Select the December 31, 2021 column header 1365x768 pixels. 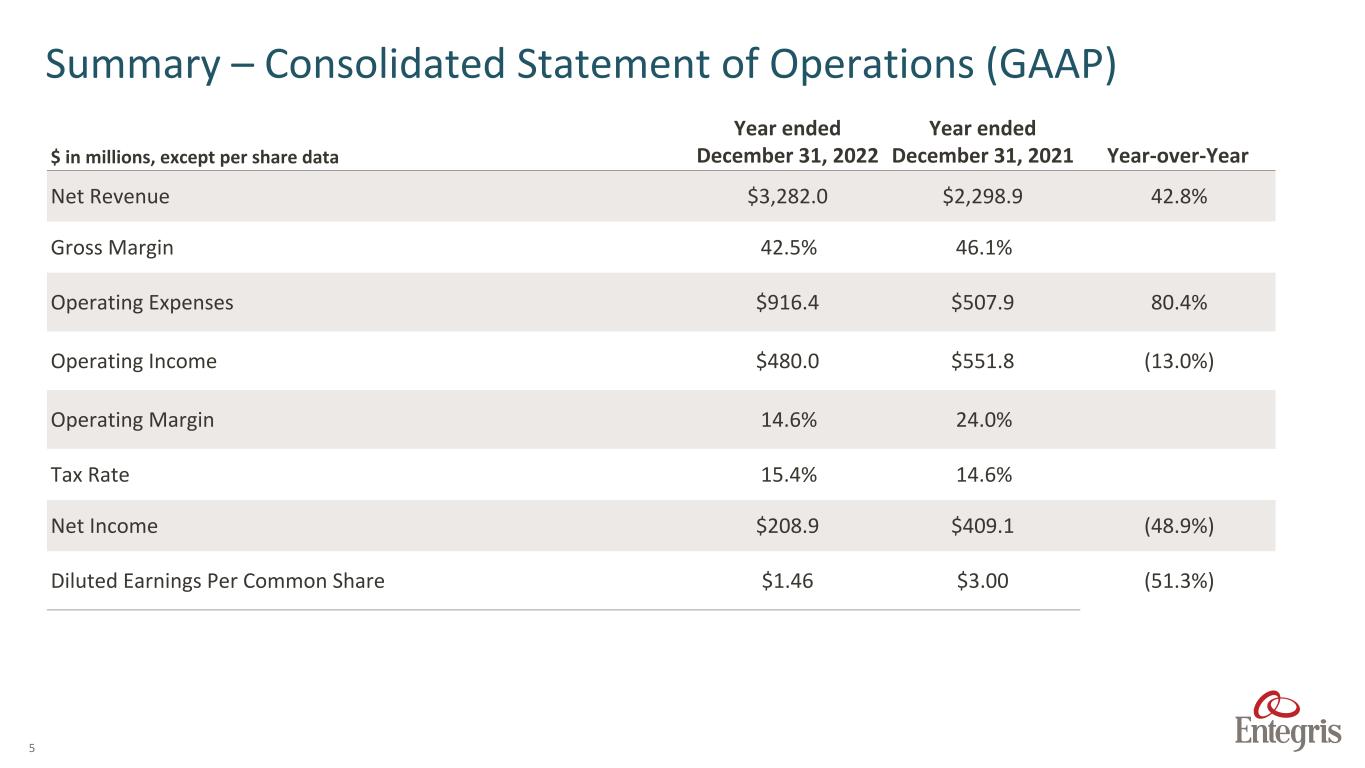982,143
